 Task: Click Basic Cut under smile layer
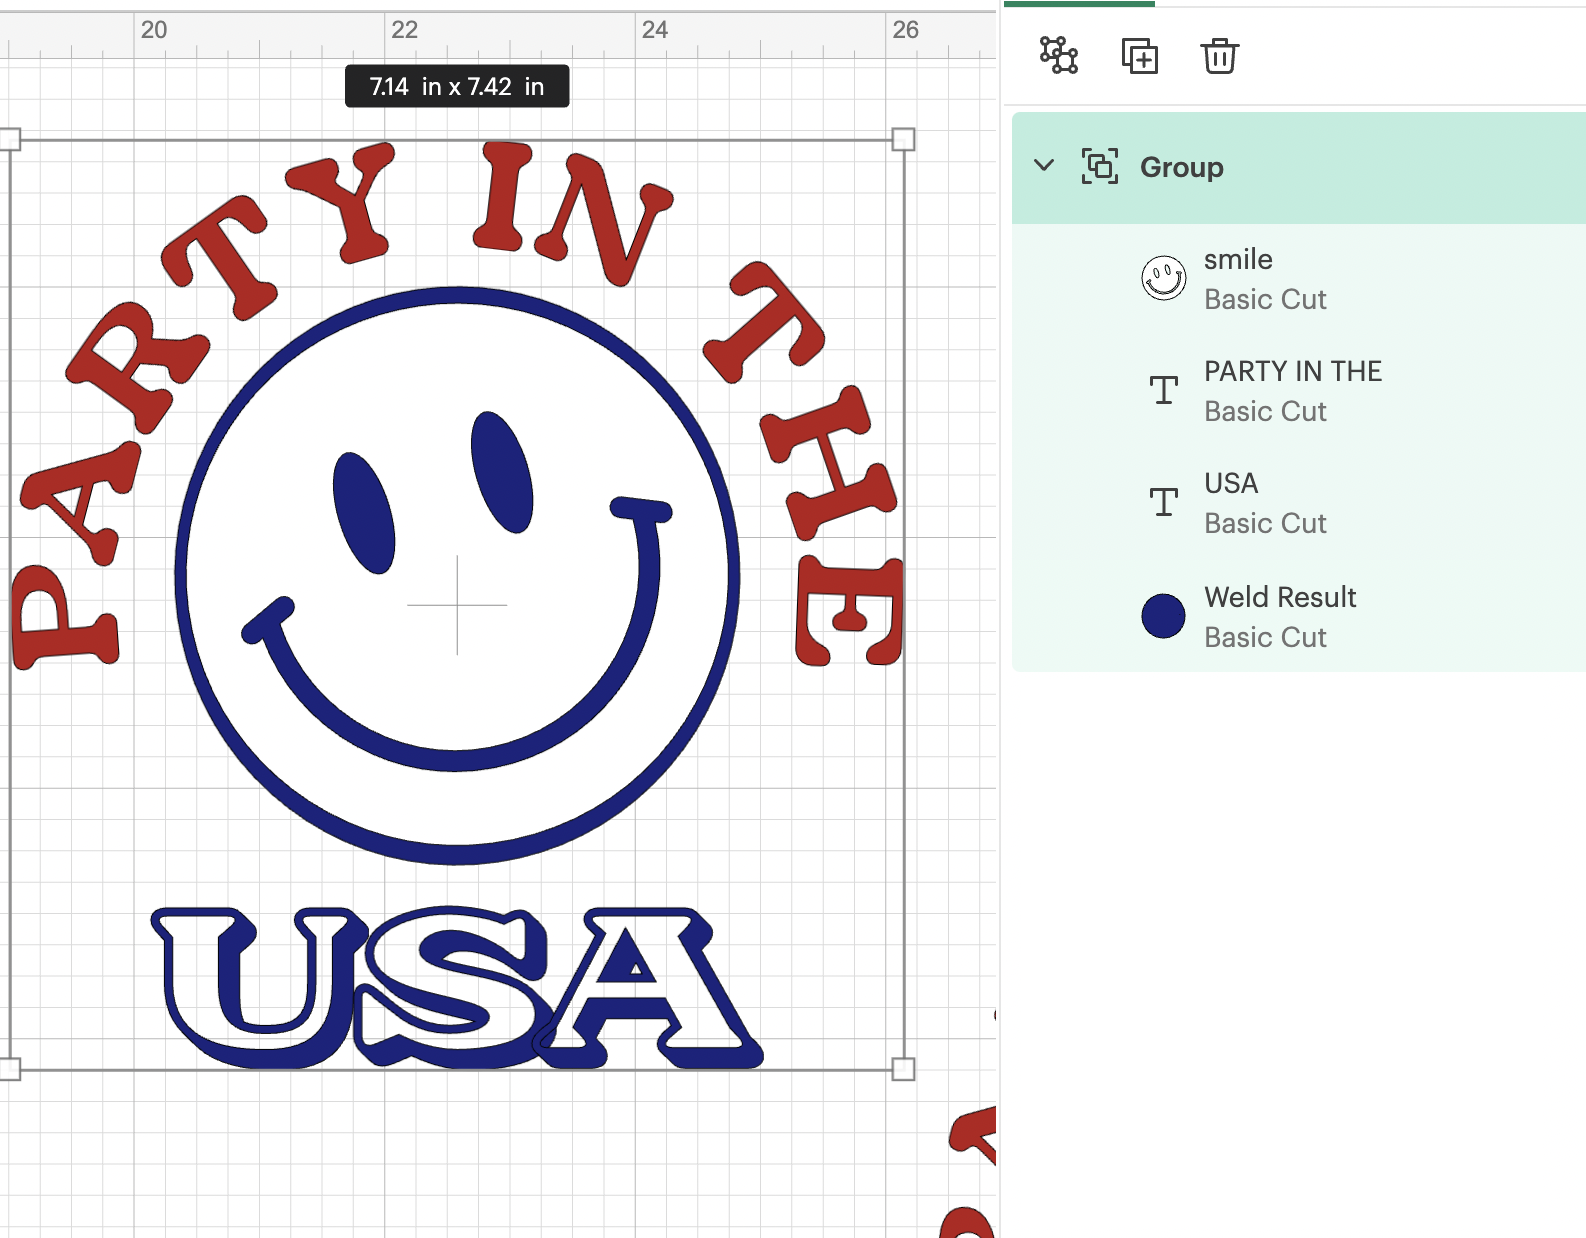pyautogui.click(x=1265, y=299)
